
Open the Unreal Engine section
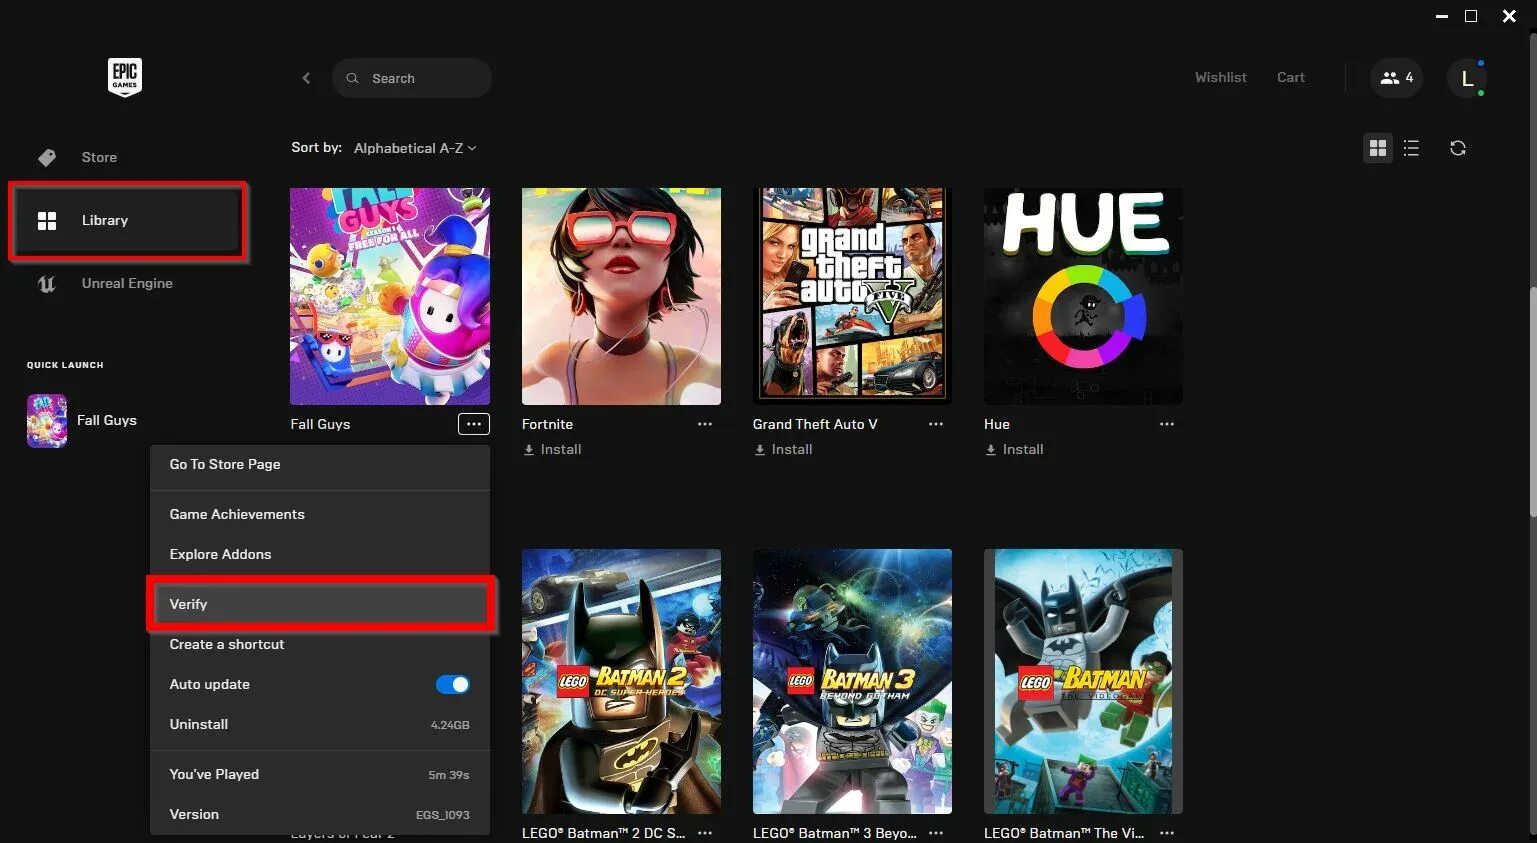[125, 283]
